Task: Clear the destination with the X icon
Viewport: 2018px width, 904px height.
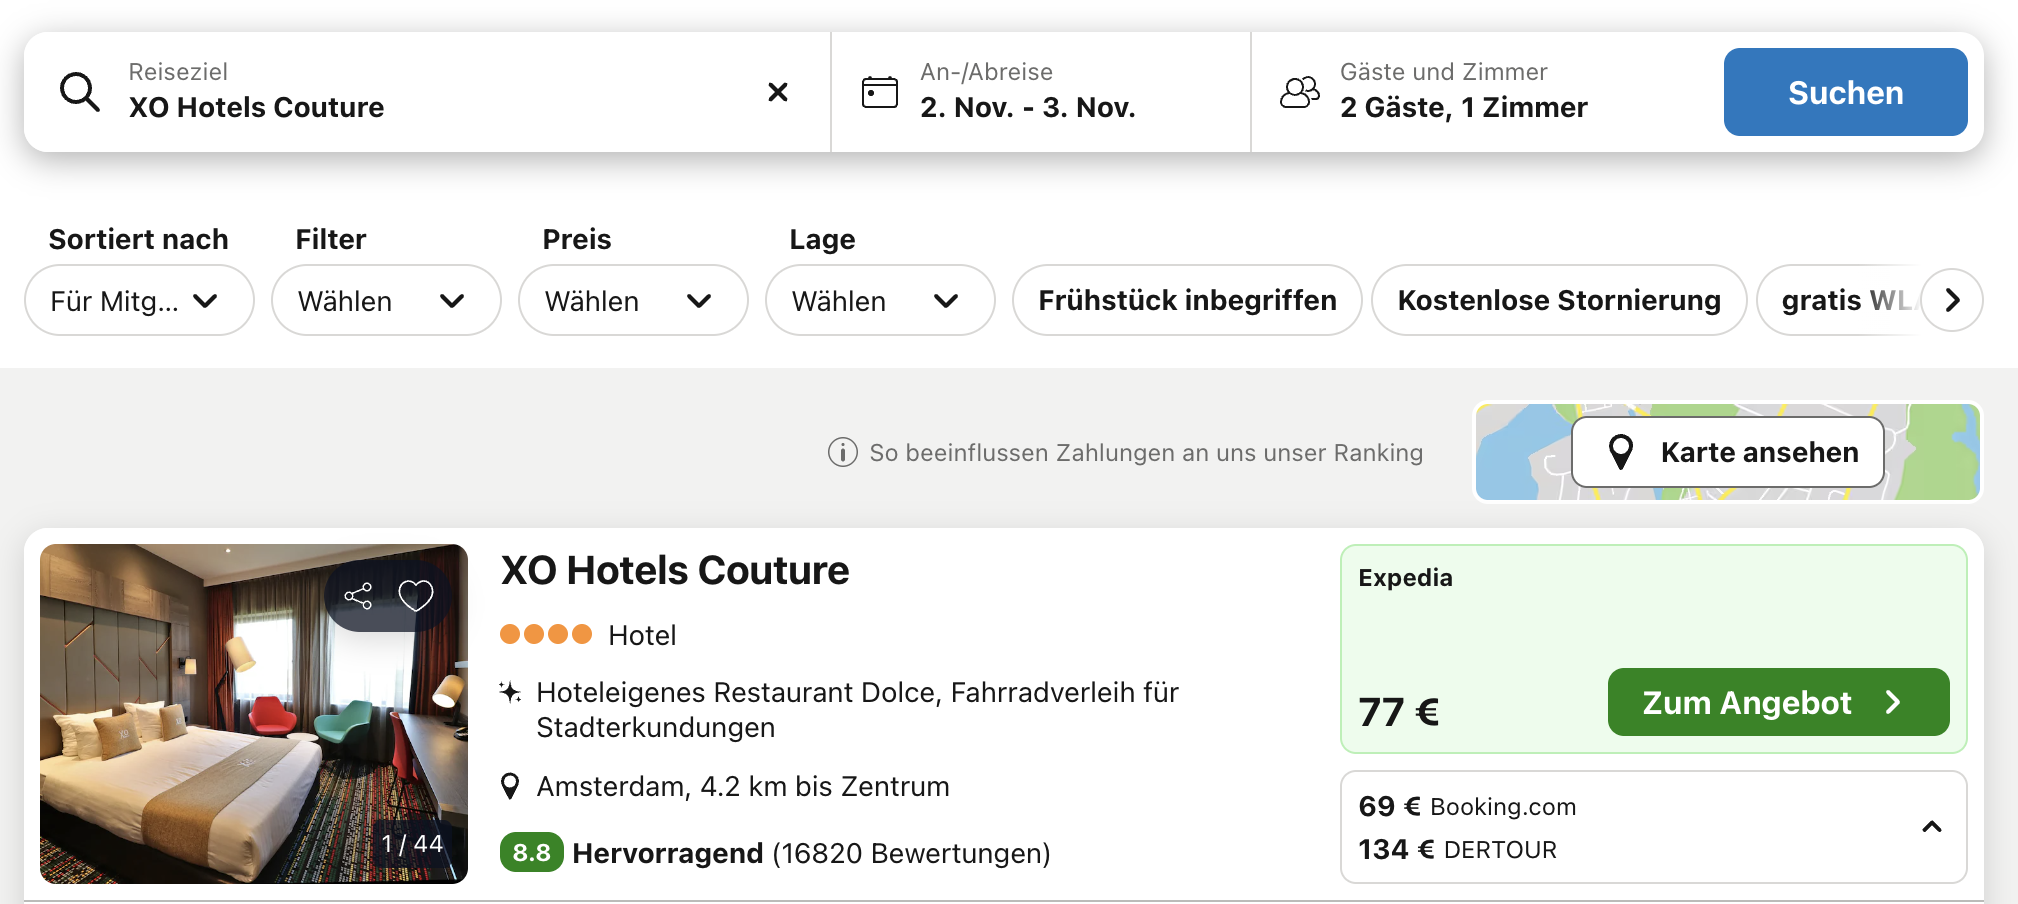Action: 778,92
